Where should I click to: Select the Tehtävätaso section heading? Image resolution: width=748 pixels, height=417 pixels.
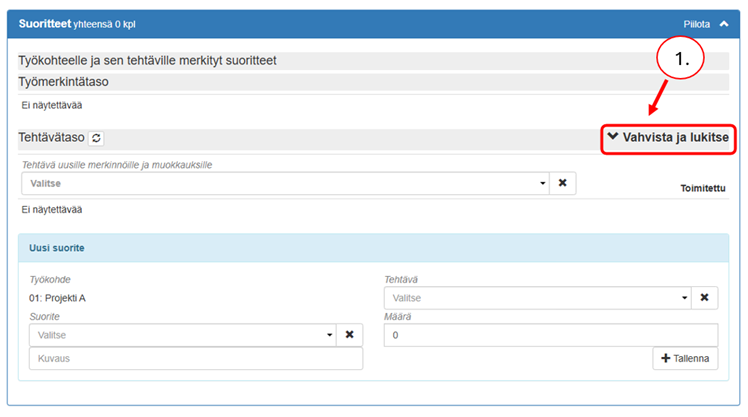pyautogui.click(x=51, y=138)
